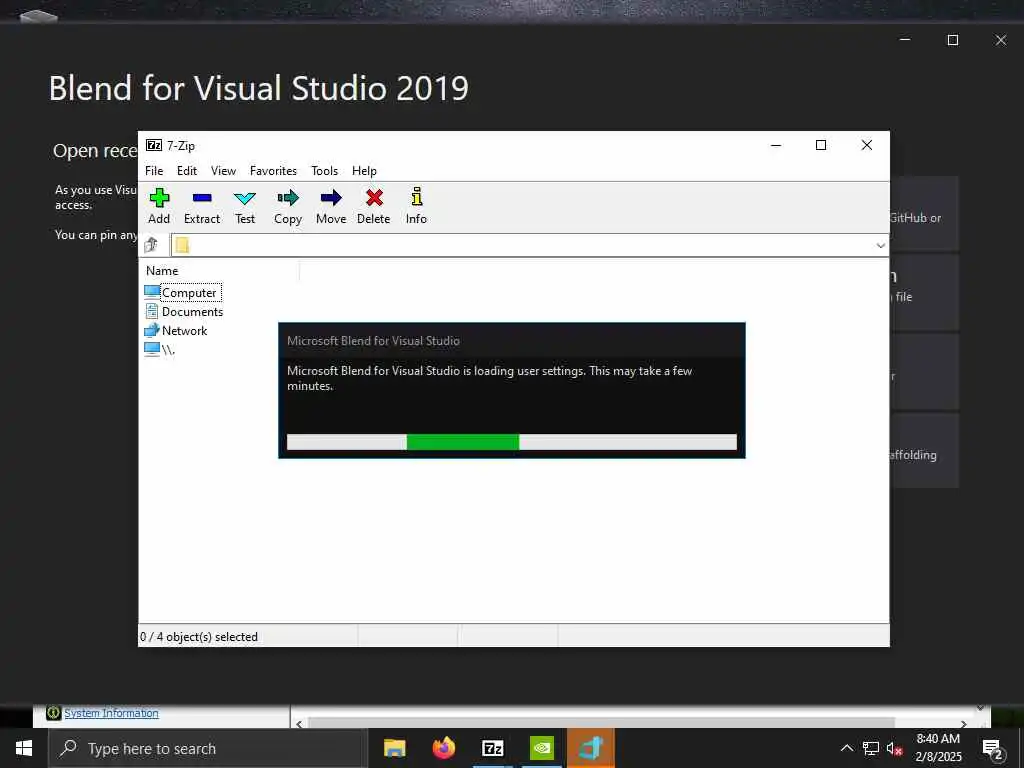Viewport: 1024px width, 768px height.
Task: Select the Test toolbar icon
Action: point(245,206)
